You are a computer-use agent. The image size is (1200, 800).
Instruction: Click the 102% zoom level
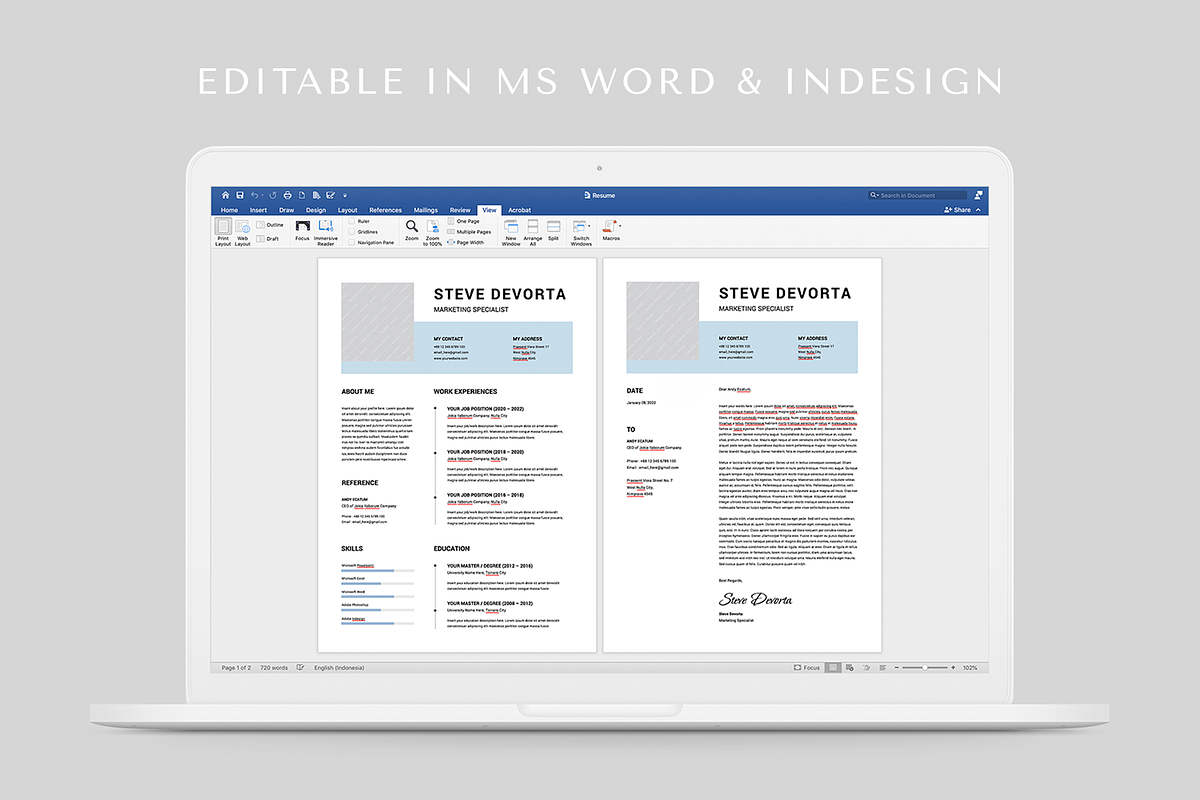(x=970, y=668)
